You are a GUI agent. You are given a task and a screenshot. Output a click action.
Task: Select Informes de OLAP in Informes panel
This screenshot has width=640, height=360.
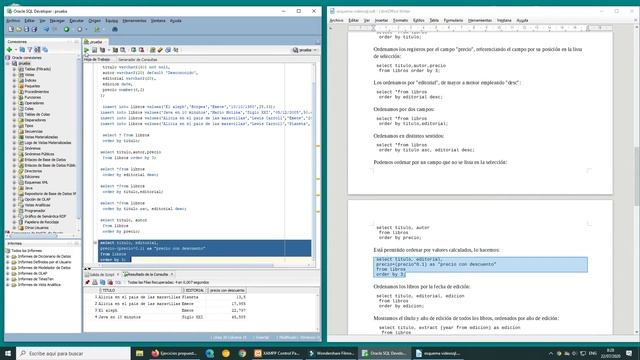32,273
